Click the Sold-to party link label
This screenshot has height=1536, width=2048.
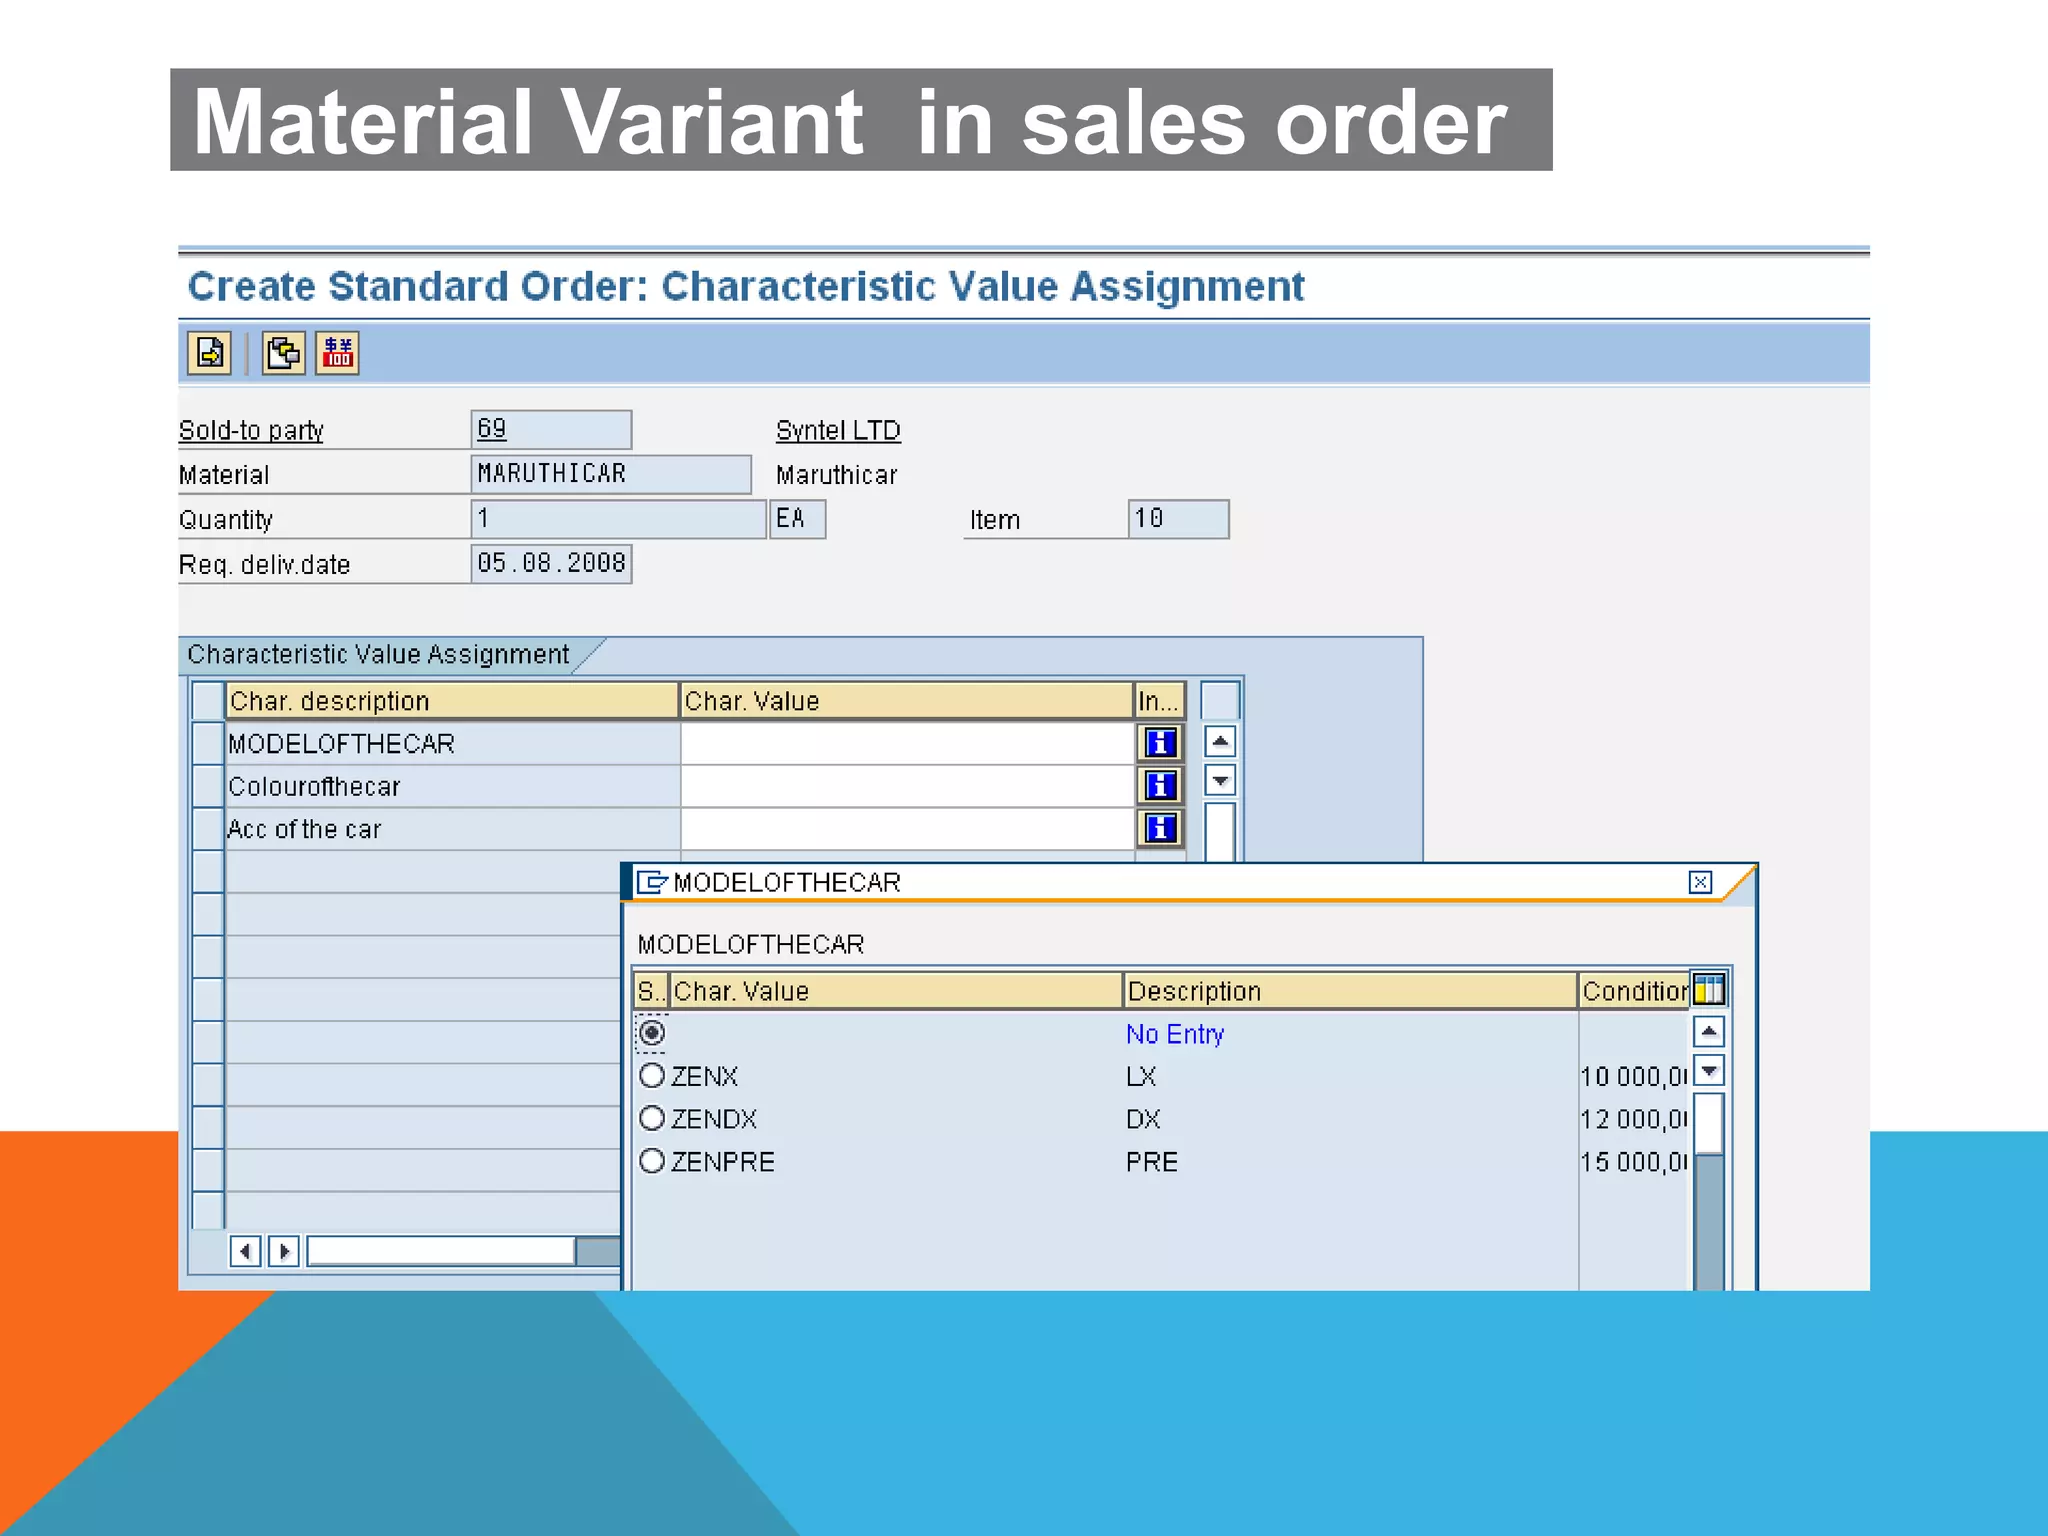point(251,430)
